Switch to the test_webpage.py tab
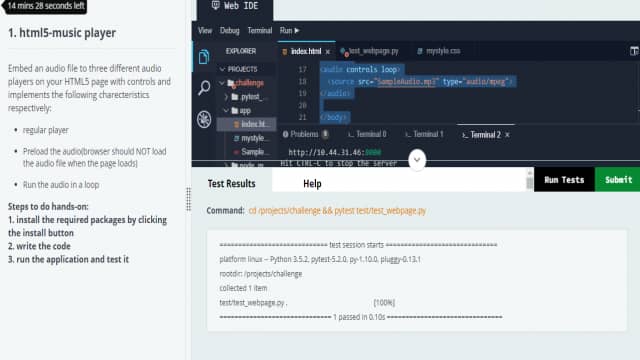This screenshot has width=640, height=360. click(x=369, y=51)
